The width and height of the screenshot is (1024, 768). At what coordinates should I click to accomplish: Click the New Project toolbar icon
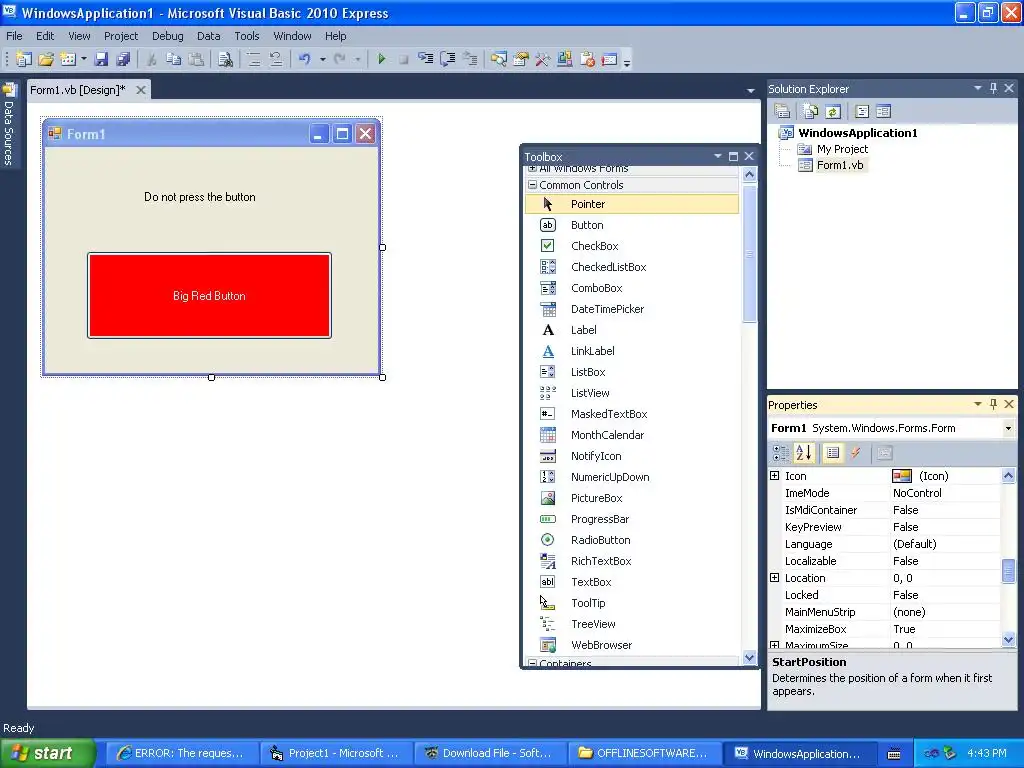(x=24, y=59)
